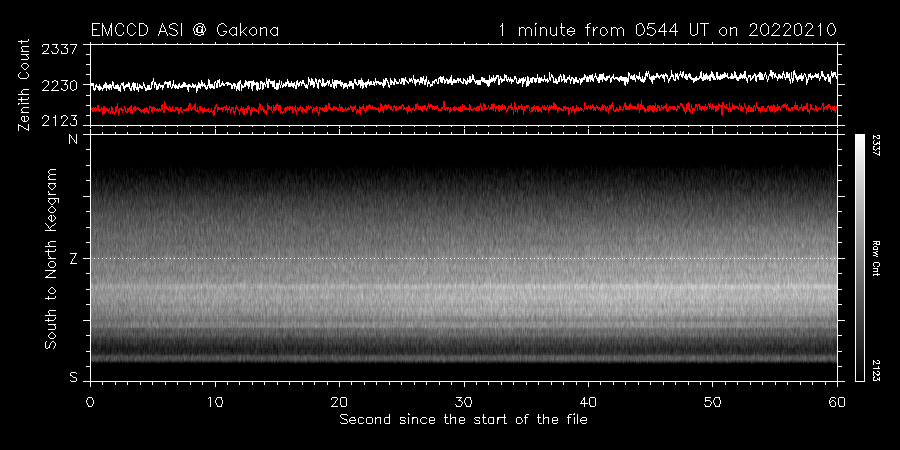
Task: Click the x-axis tick label 30
Action: [464, 401]
